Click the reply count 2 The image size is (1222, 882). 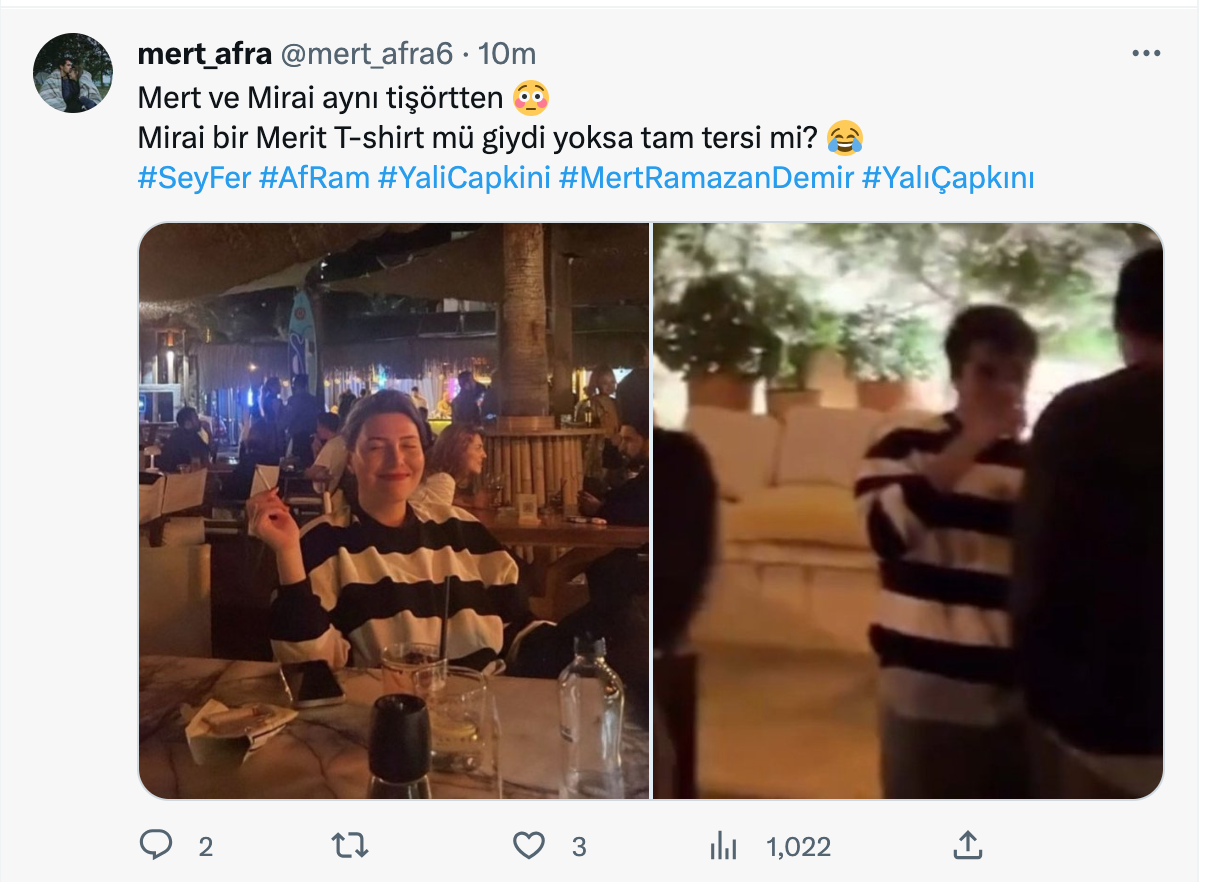click(205, 848)
